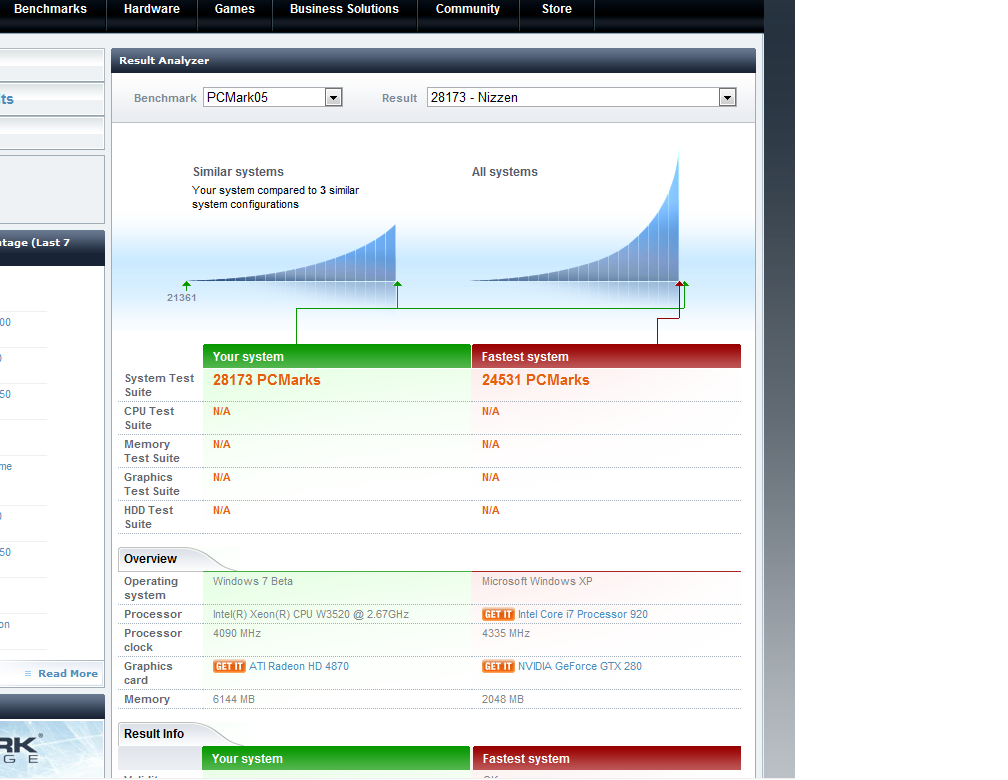Viewport: 1008px width, 780px height.
Task: Open Business Solutions menu
Action: pos(344,9)
